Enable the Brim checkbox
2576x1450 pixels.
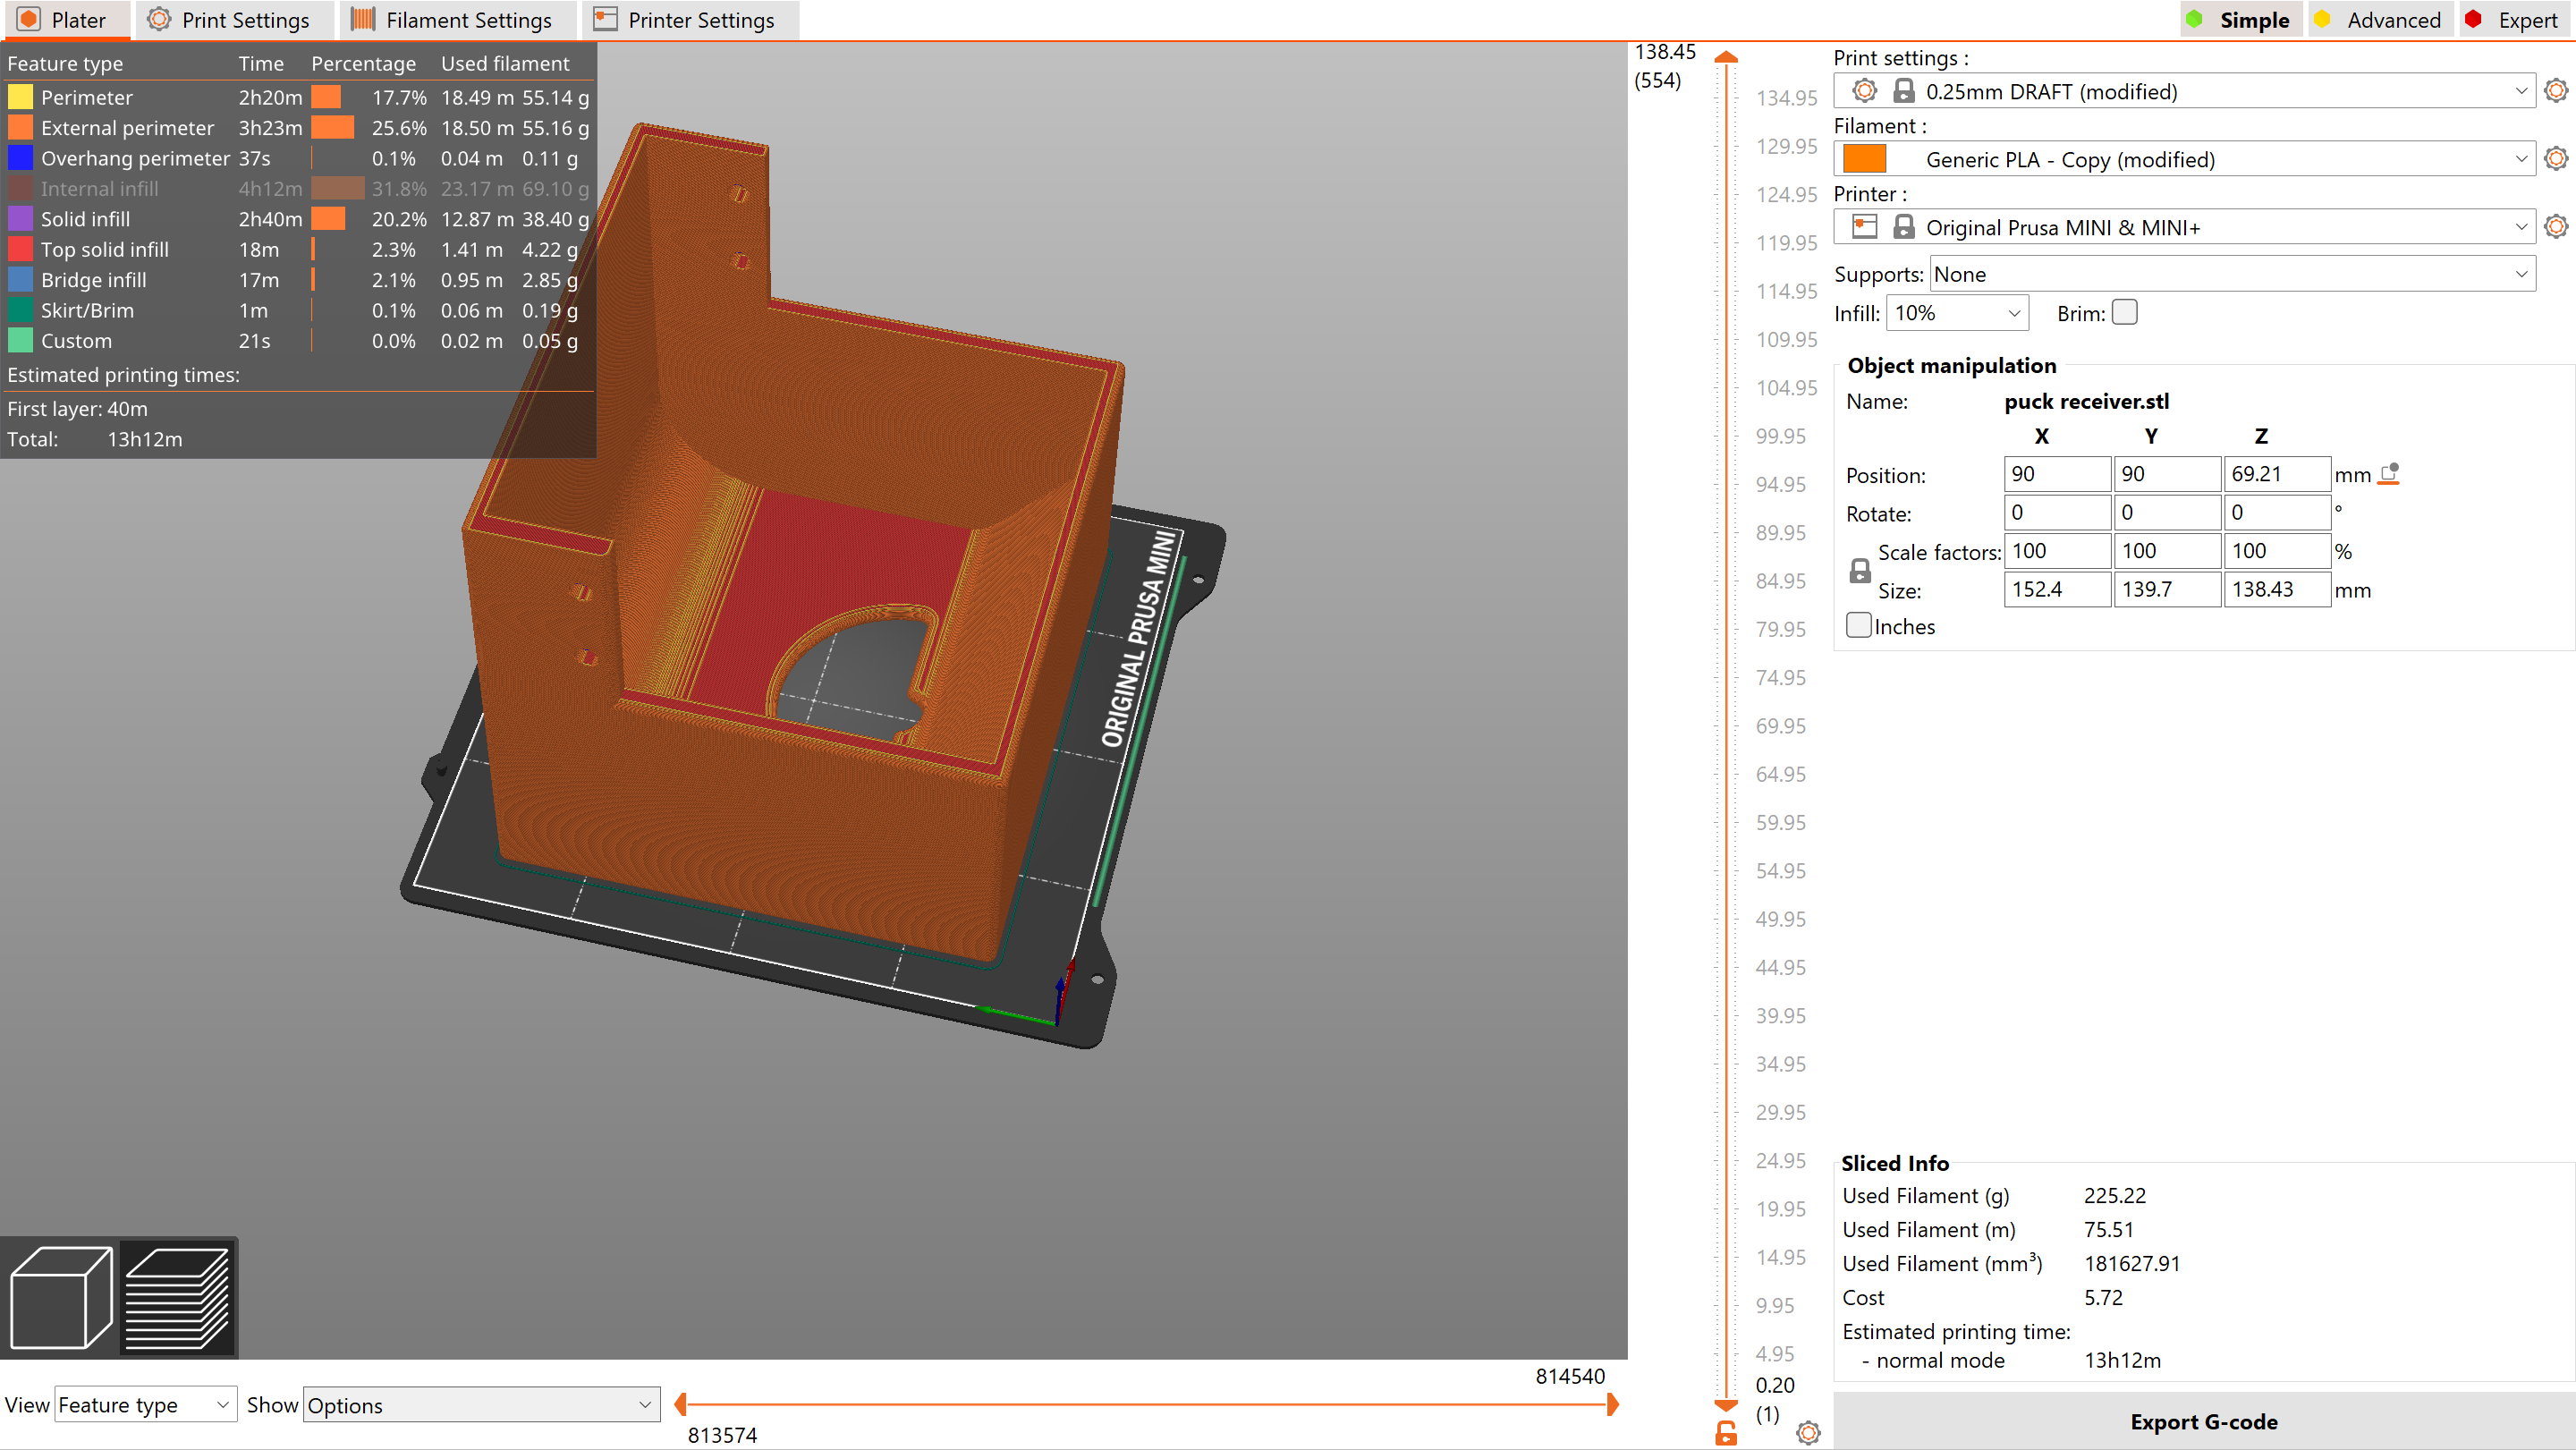[x=2125, y=313]
